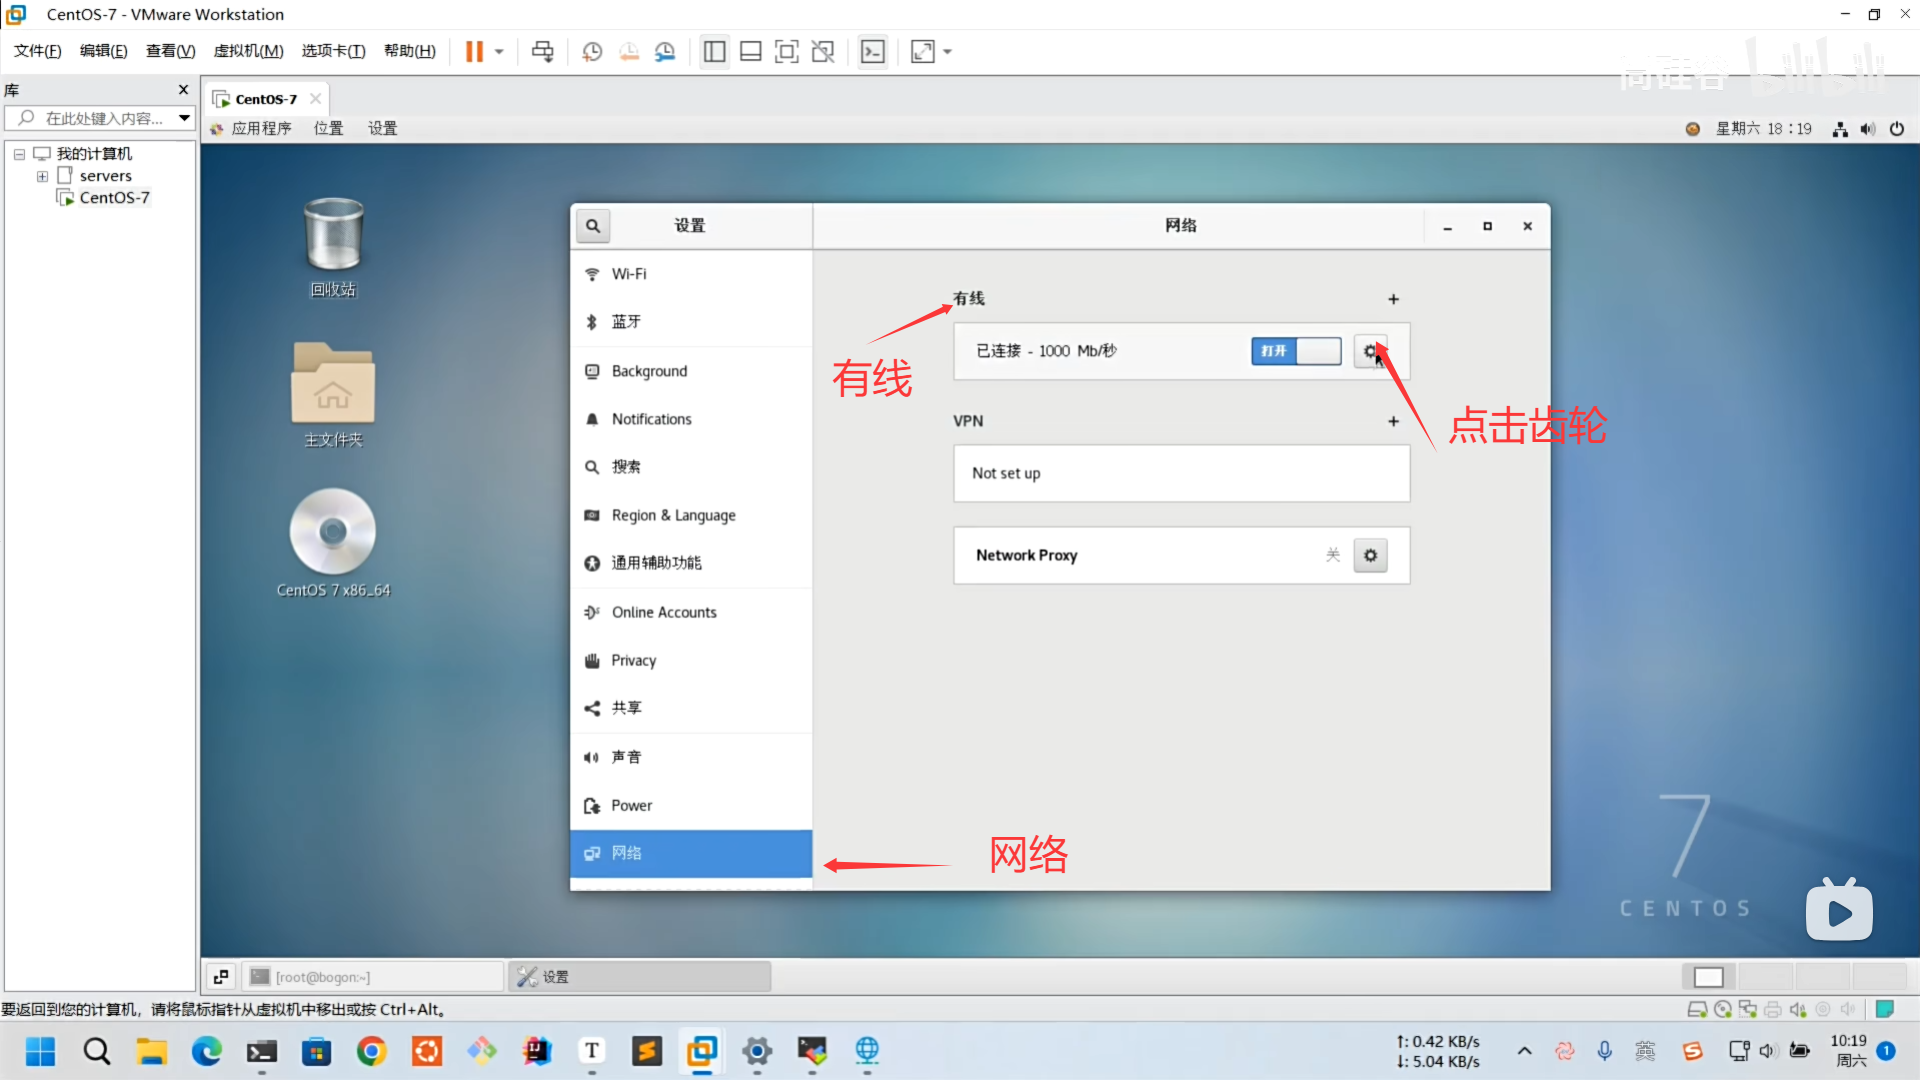1920x1080 pixels.
Task: Open the pause button dropdown arrow
Action: (499, 52)
